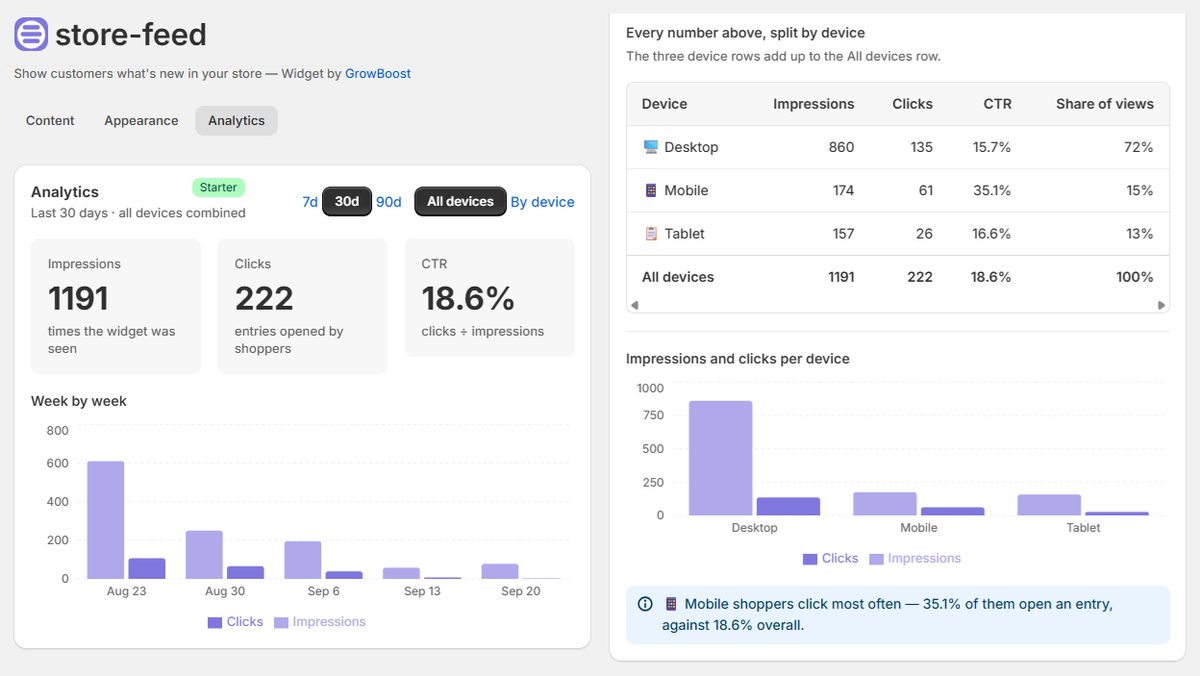
Task: Click the Starter plan badge
Action: pos(218,187)
